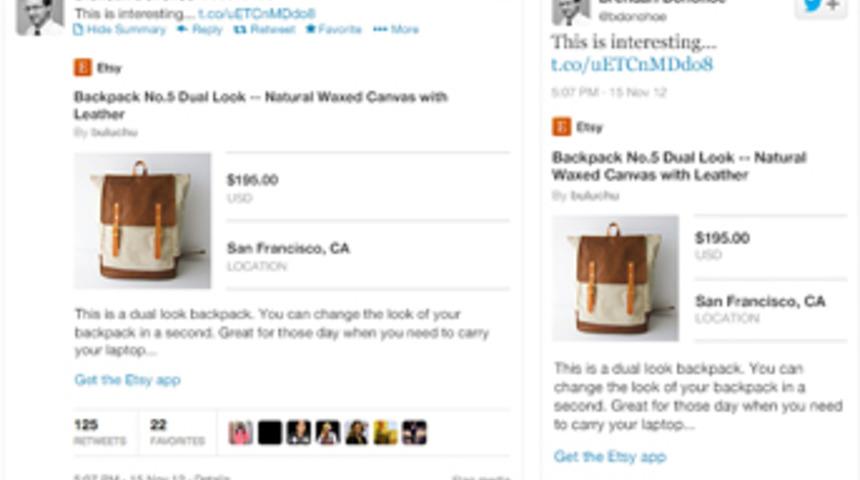Viewport: 860px width, 480px height.
Task: Reply to the tweet
Action: pos(200,30)
